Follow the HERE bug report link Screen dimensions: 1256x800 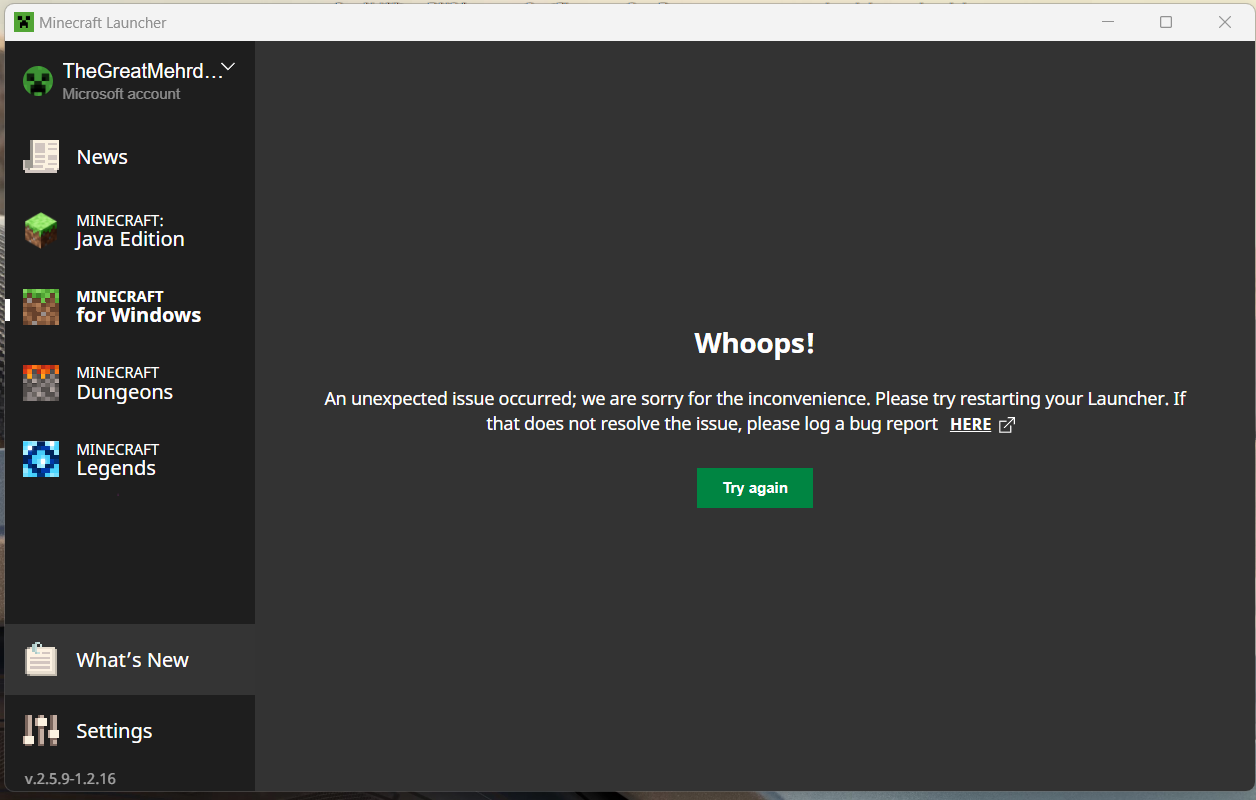(x=970, y=425)
